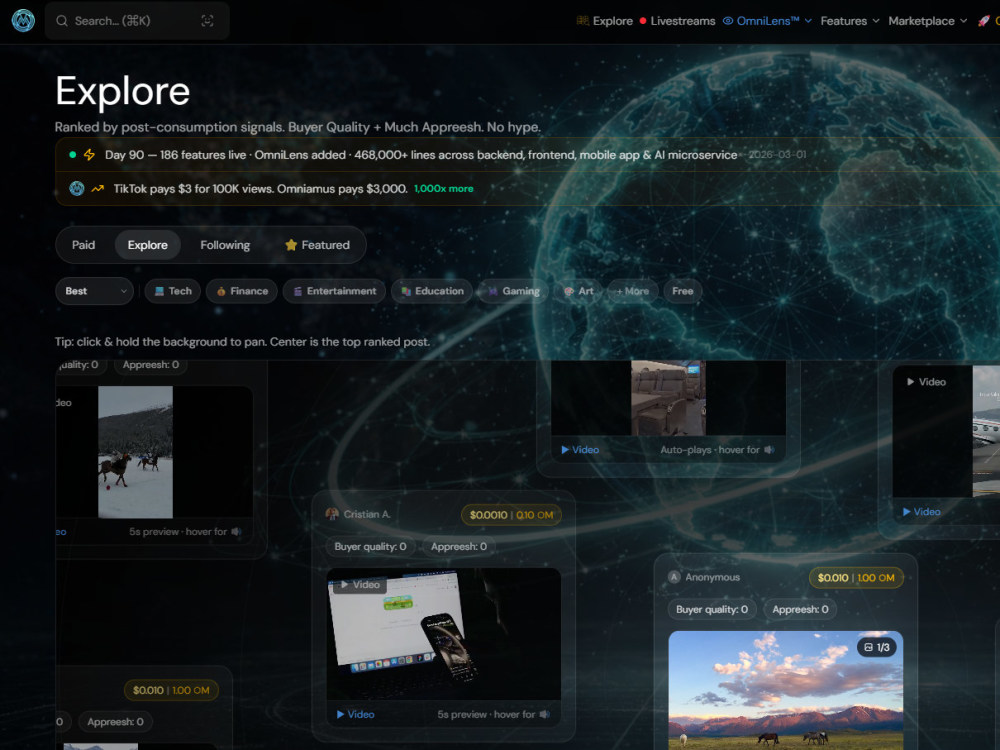Click Appreesh: 0 on Cristian A.'s post
Image resolution: width=1000 pixels, height=750 pixels.
click(459, 547)
